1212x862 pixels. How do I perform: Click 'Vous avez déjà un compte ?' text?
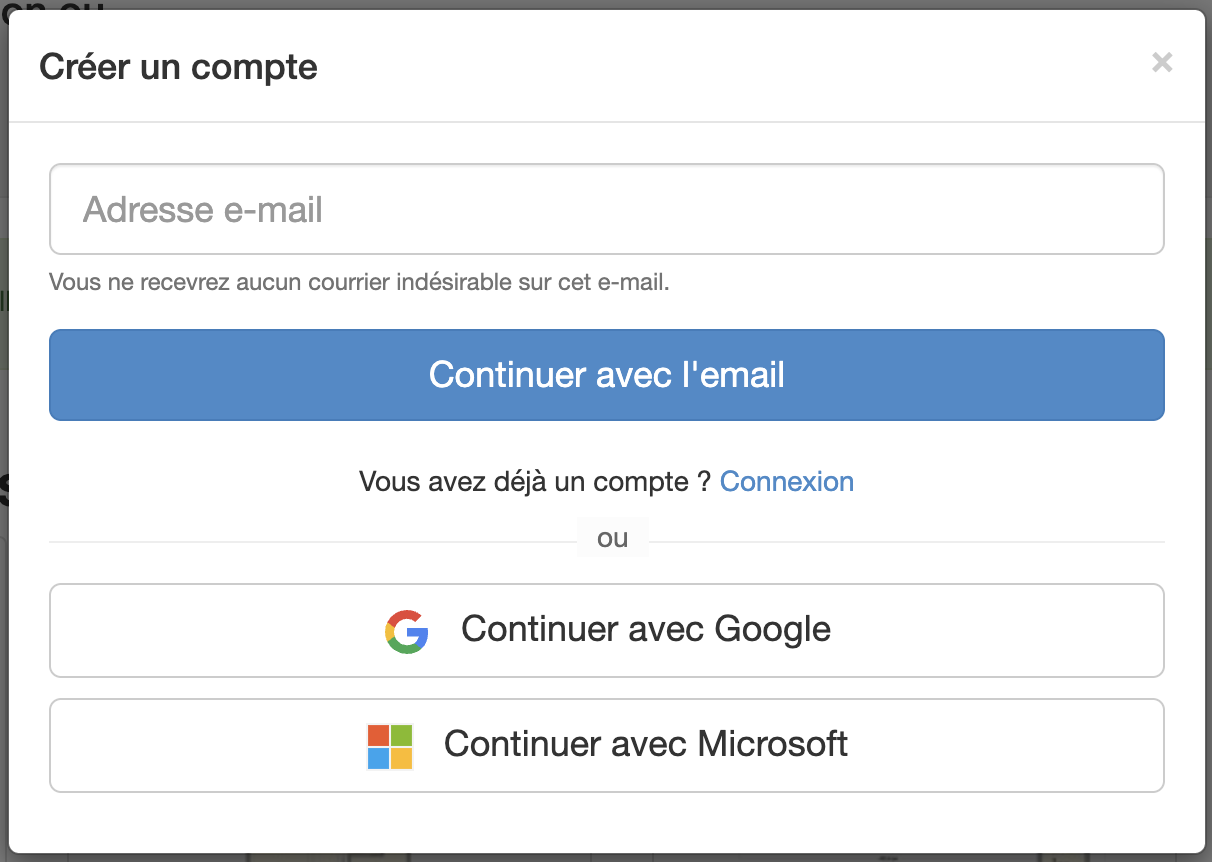tap(535, 481)
